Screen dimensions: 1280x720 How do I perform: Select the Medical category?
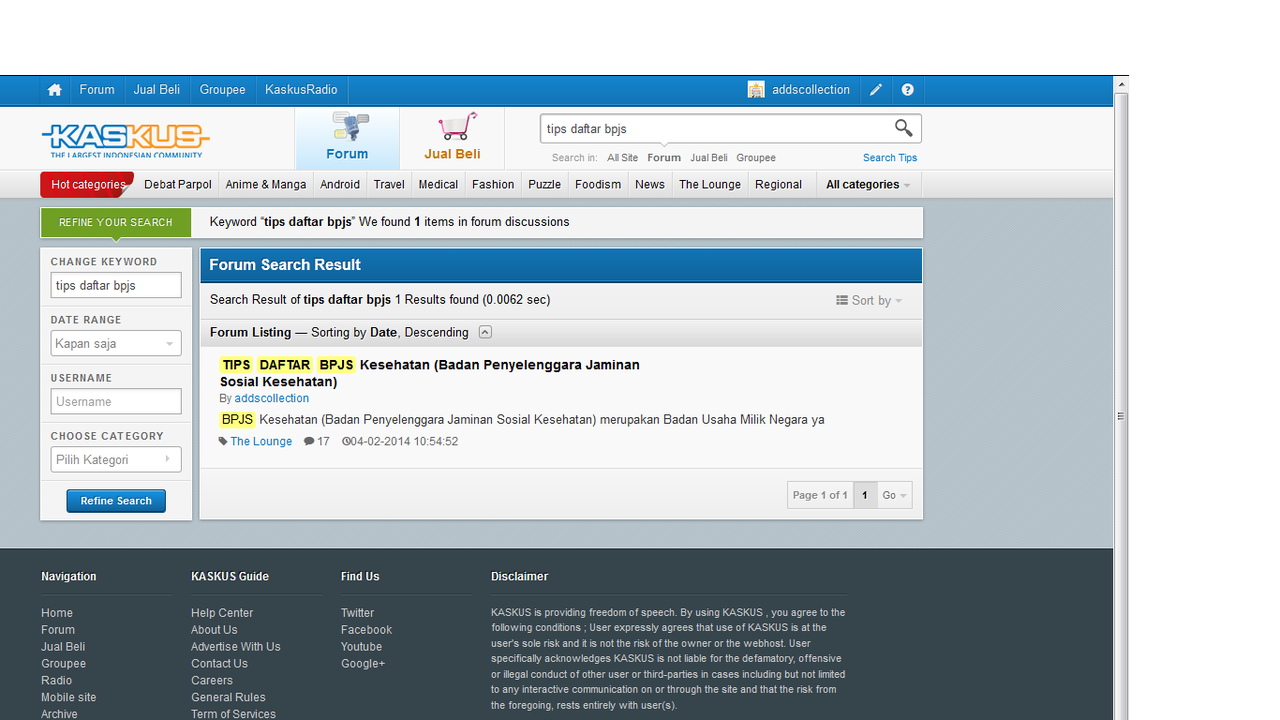pos(438,184)
